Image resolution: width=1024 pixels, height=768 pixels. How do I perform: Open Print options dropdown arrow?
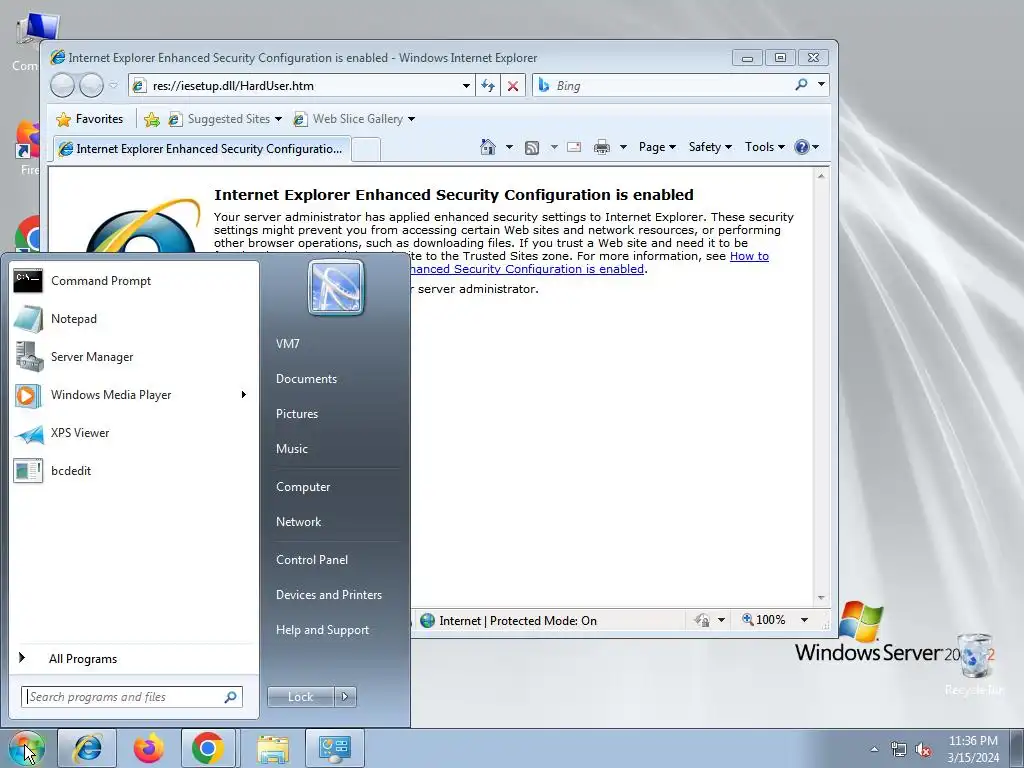pyautogui.click(x=623, y=147)
